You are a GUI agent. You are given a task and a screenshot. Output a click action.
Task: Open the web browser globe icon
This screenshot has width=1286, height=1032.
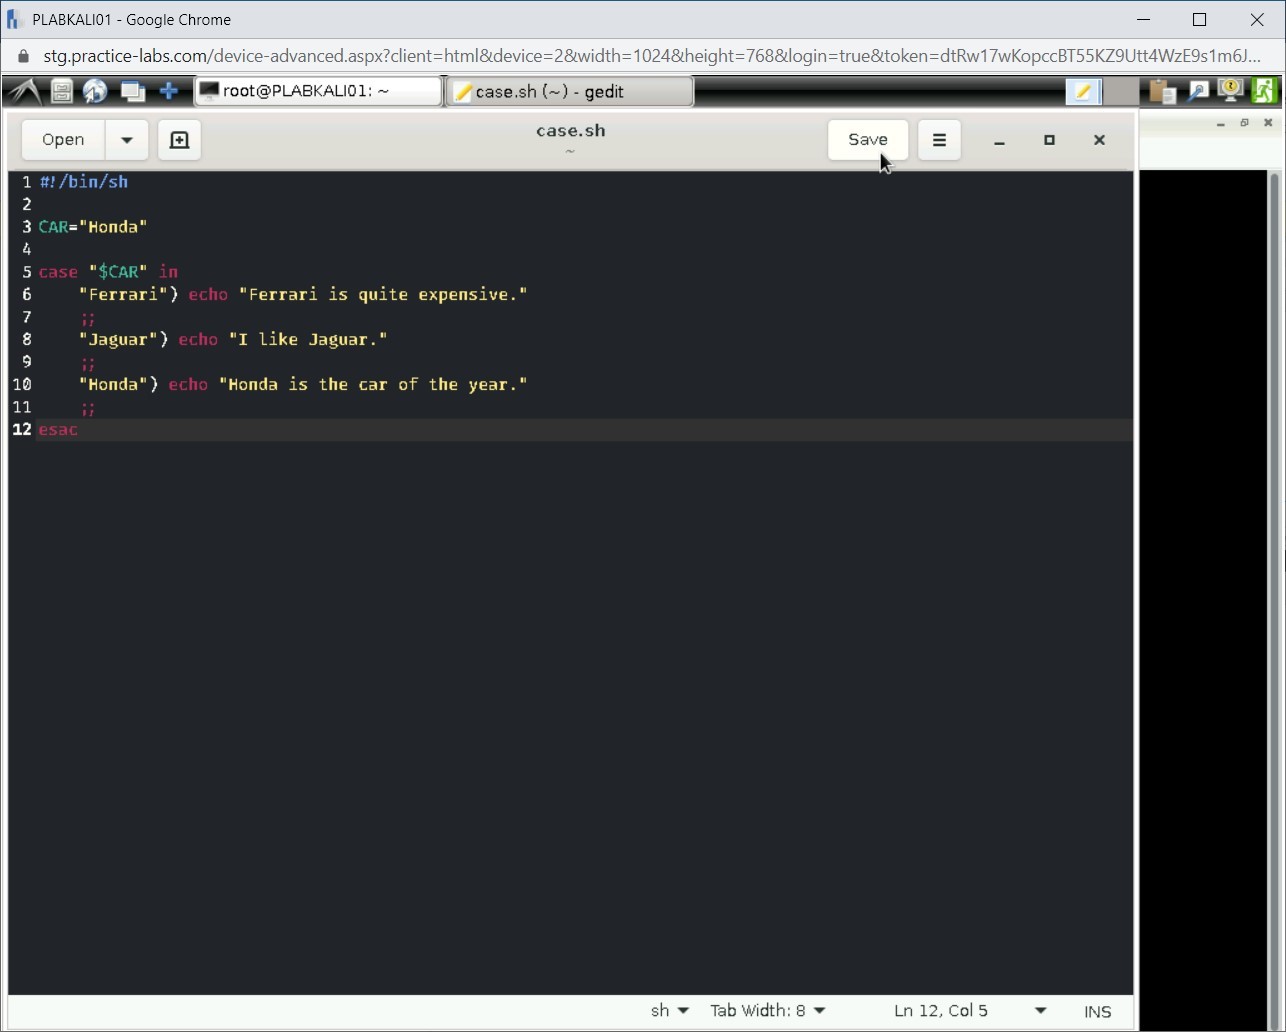tap(95, 91)
